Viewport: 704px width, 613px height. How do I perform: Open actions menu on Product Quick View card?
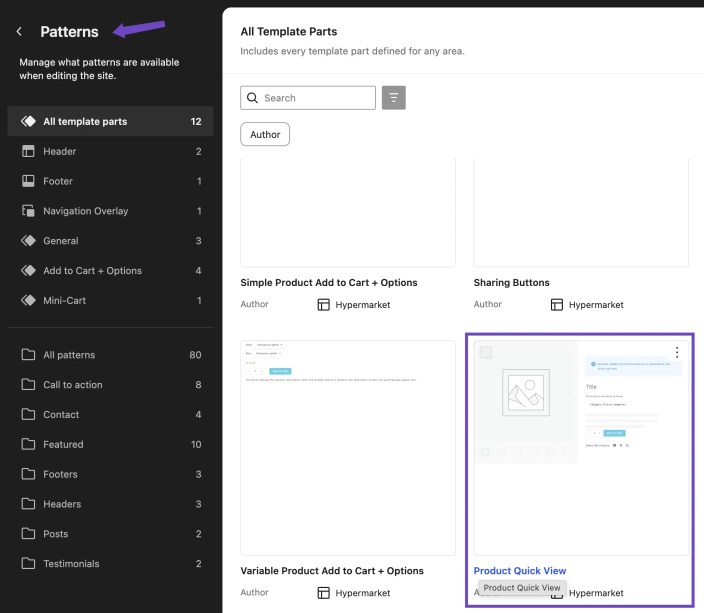pos(677,352)
